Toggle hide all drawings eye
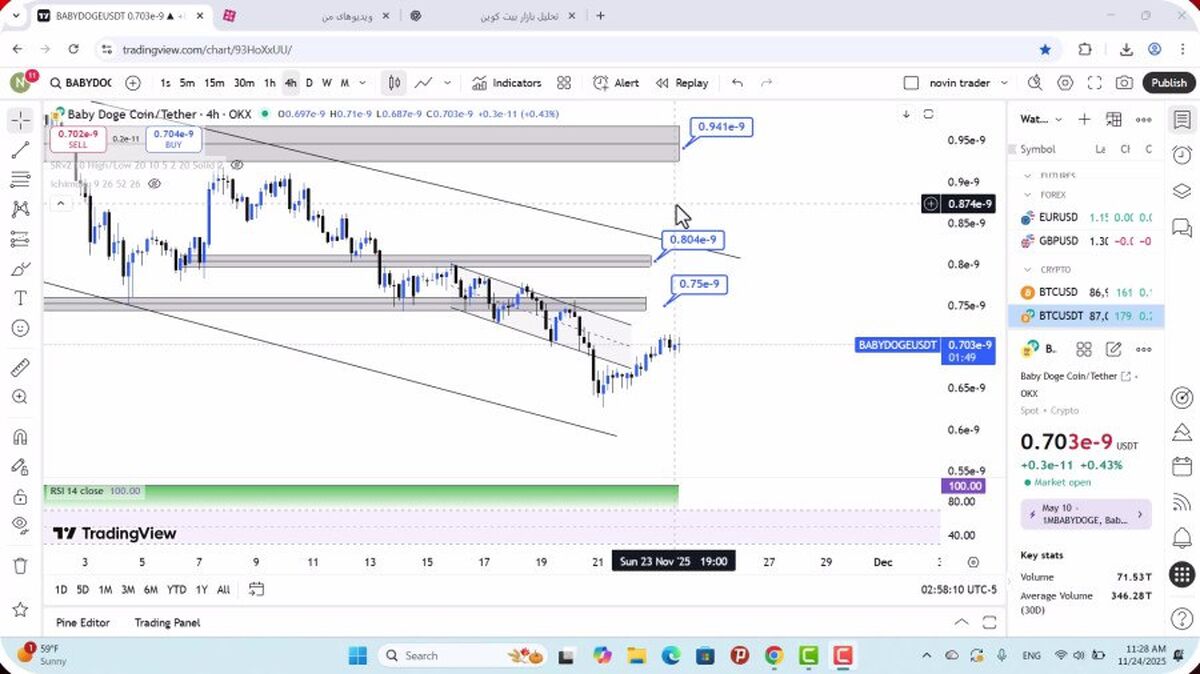The width and height of the screenshot is (1200, 674). [x=21, y=525]
